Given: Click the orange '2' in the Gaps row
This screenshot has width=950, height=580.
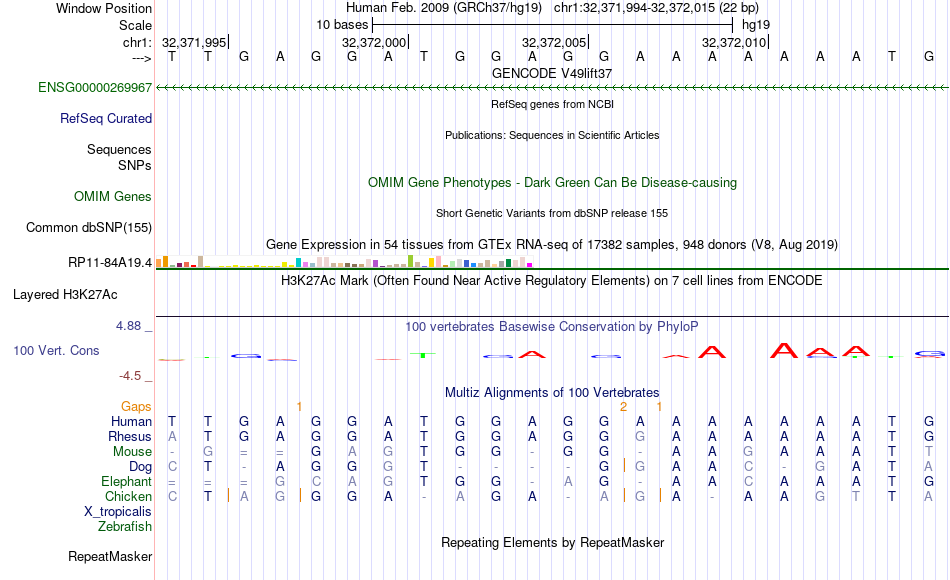Looking at the screenshot, I should pos(623,407).
